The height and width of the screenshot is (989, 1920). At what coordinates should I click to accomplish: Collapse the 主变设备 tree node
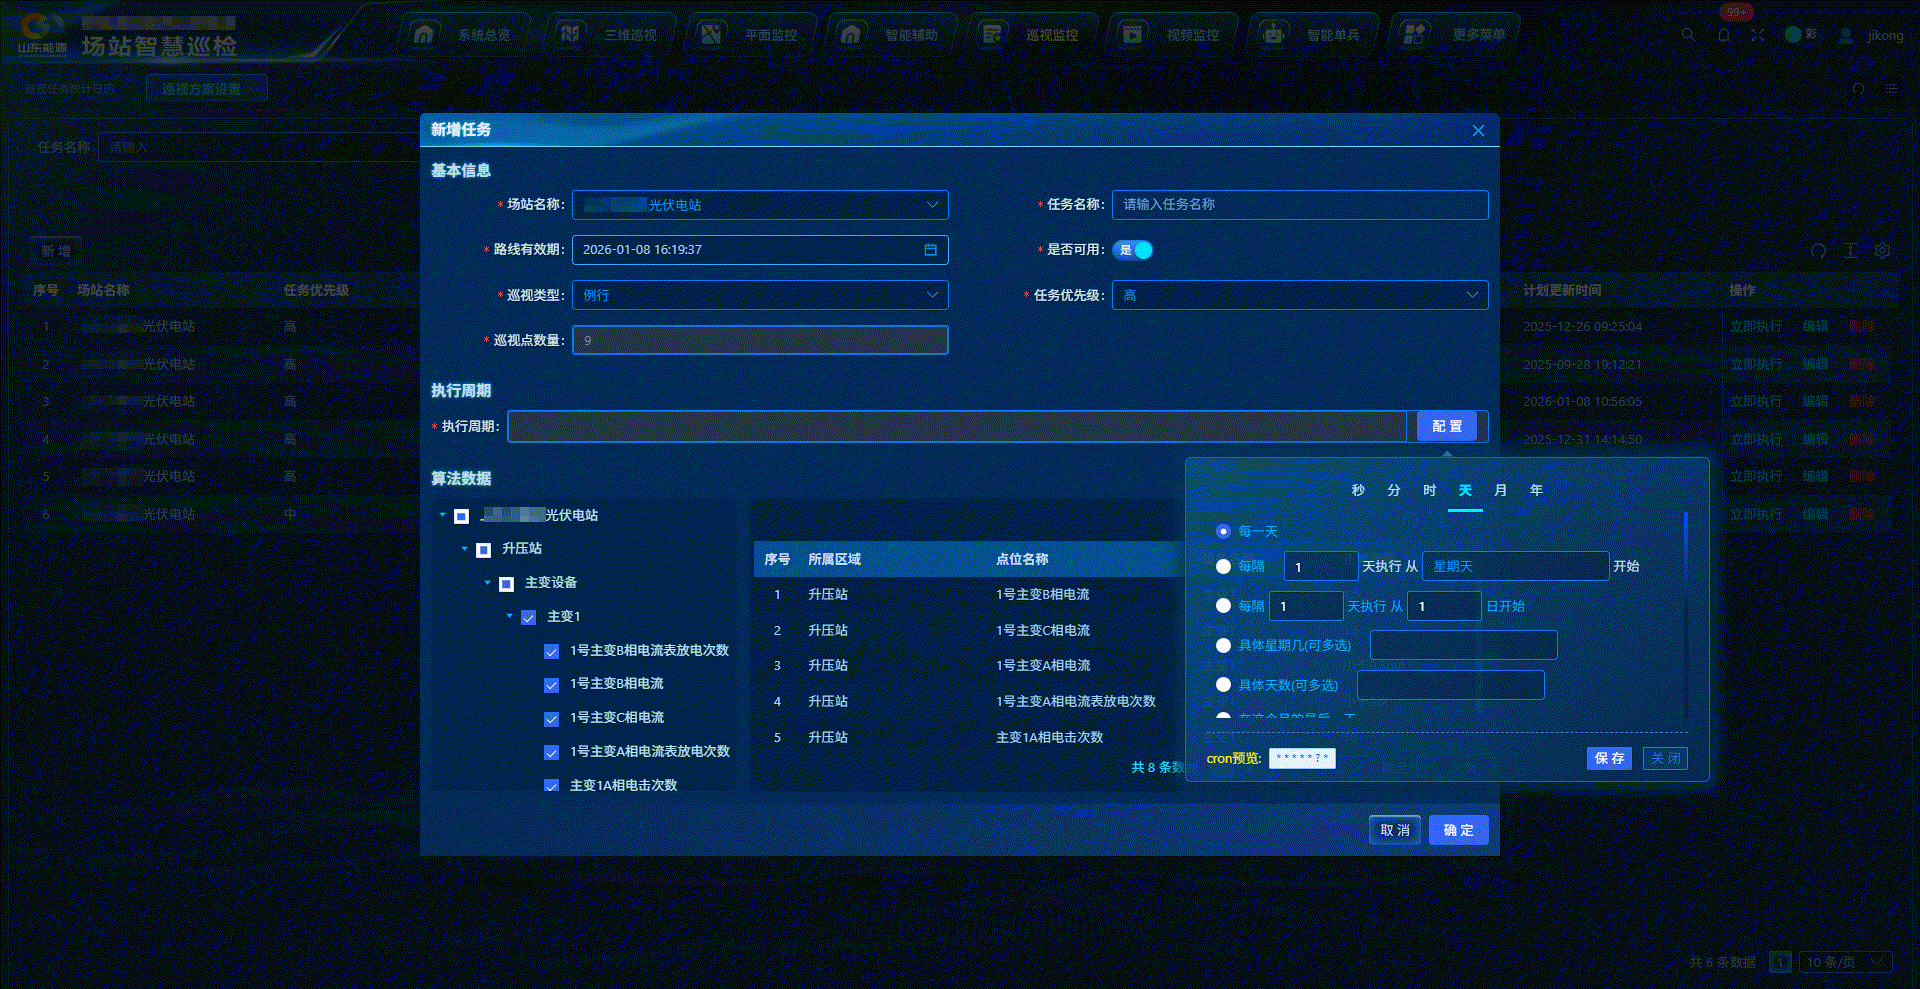(488, 583)
